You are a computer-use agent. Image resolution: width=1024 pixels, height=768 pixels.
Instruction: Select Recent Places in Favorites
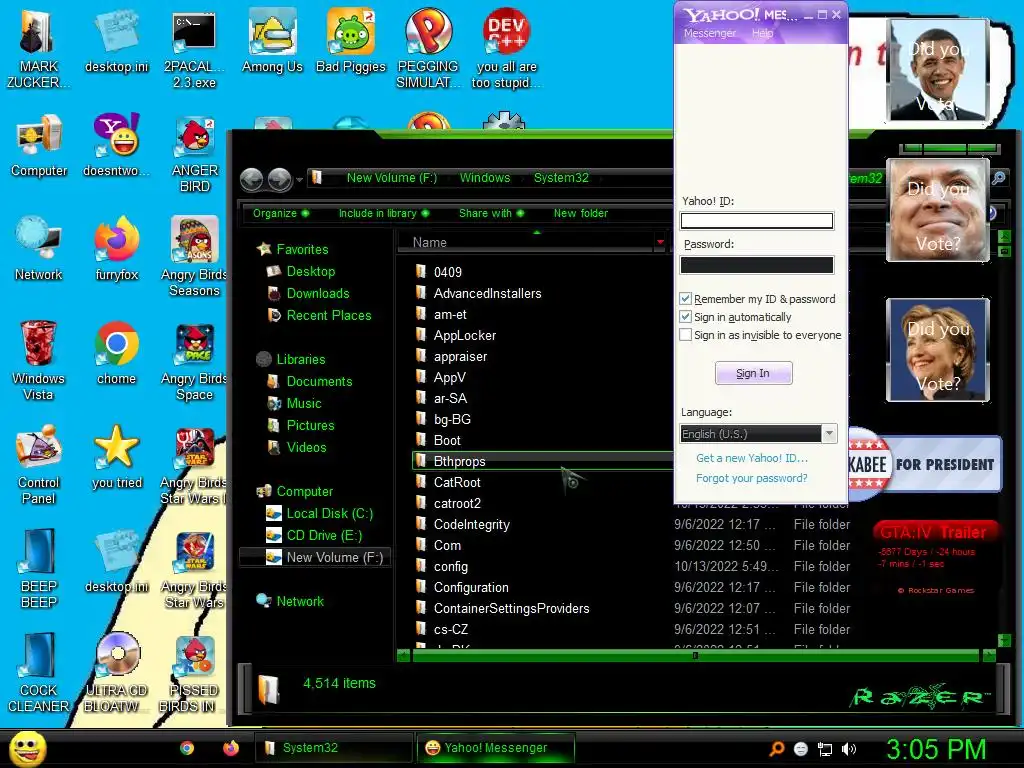pyautogui.click(x=328, y=315)
